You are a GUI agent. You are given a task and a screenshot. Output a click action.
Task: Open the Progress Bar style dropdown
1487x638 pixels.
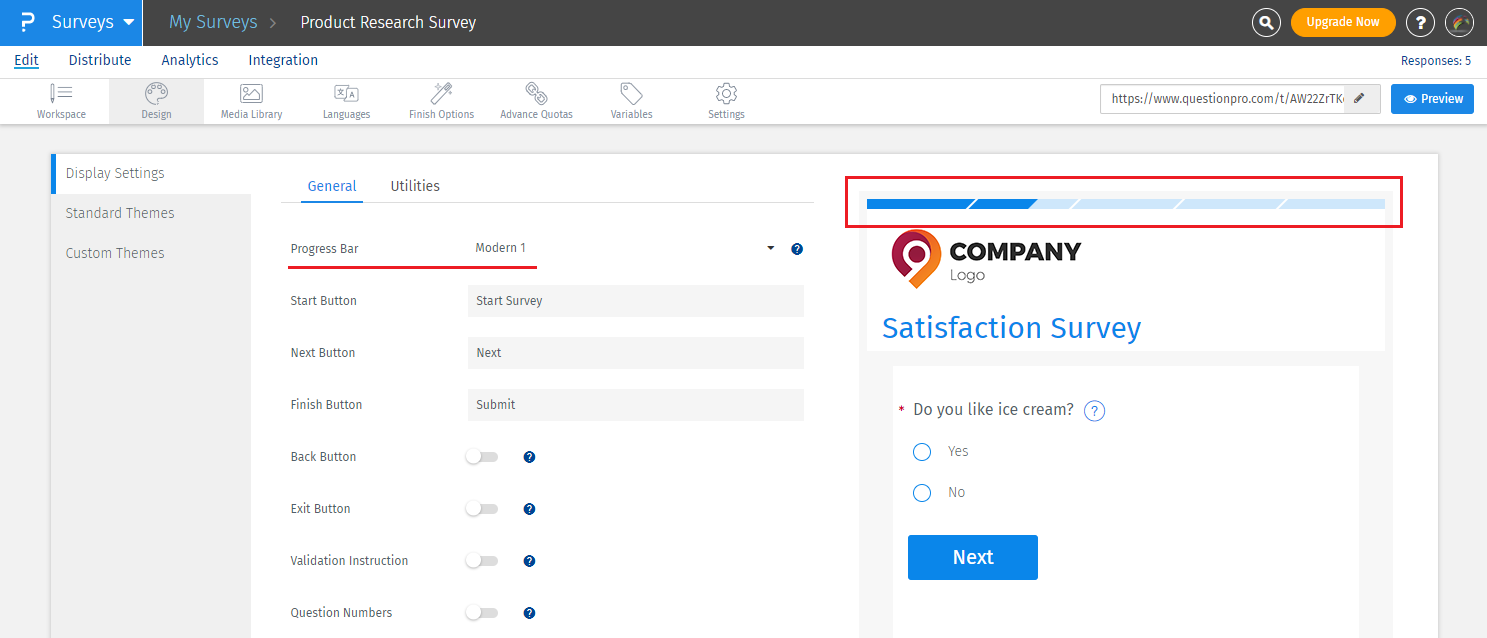(x=770, y=248)
